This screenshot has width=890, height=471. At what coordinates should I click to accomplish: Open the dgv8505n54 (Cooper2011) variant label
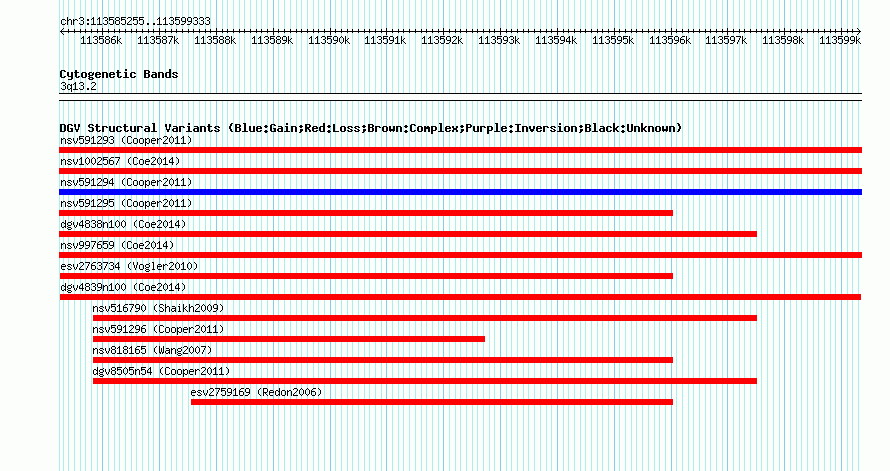161,371
